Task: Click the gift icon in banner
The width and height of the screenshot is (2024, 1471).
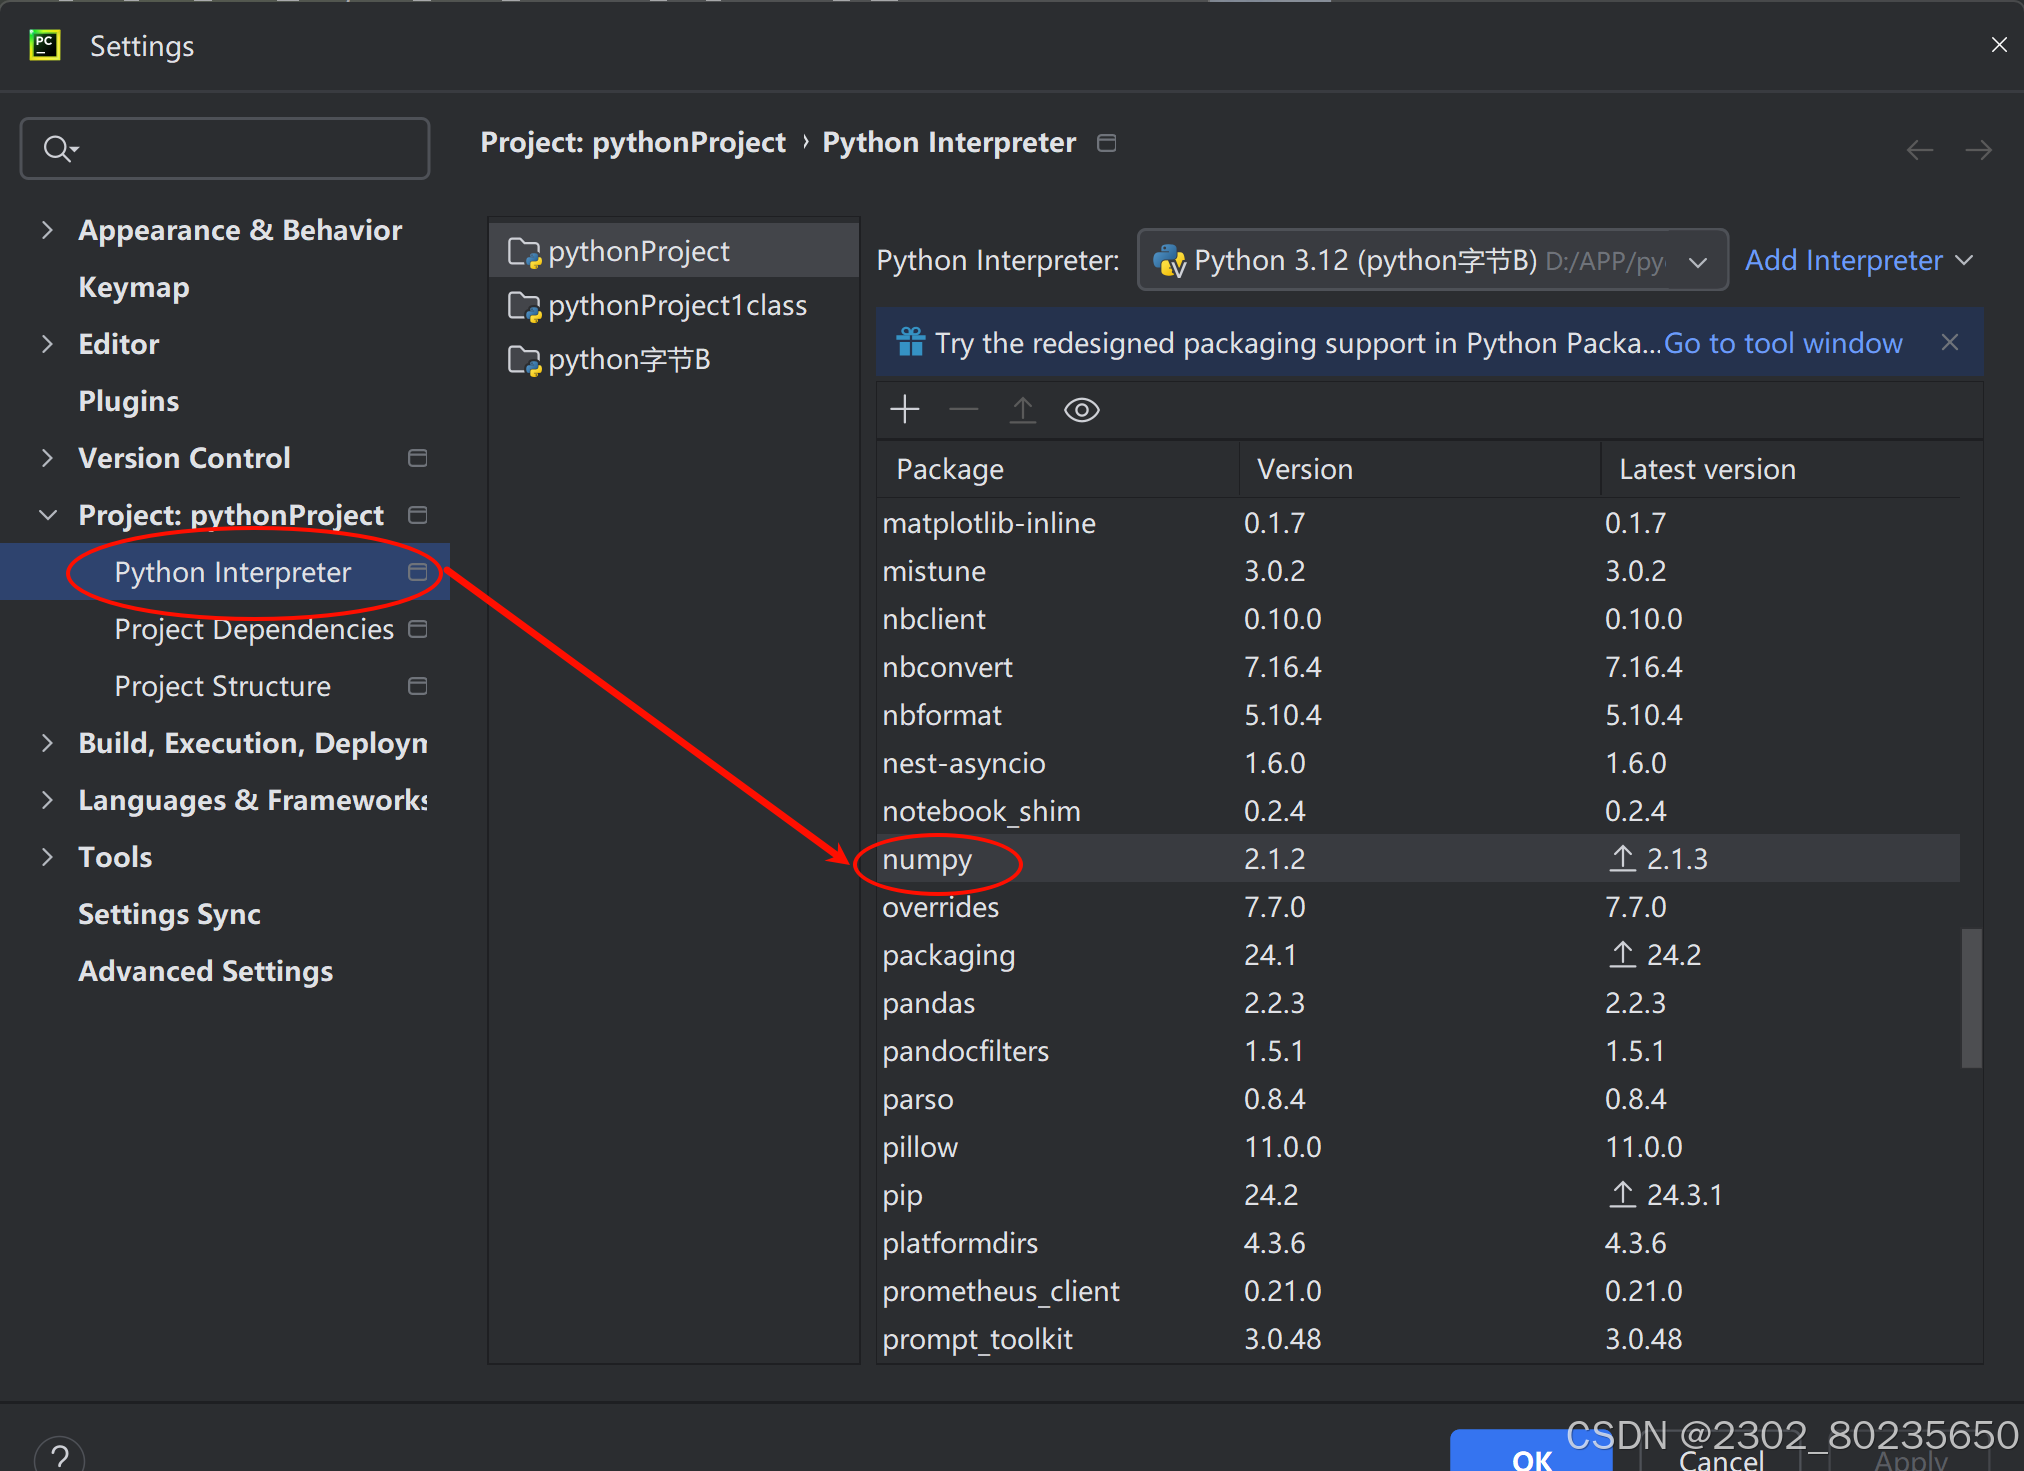Action: pyautogui.click(x=910, y=342)
